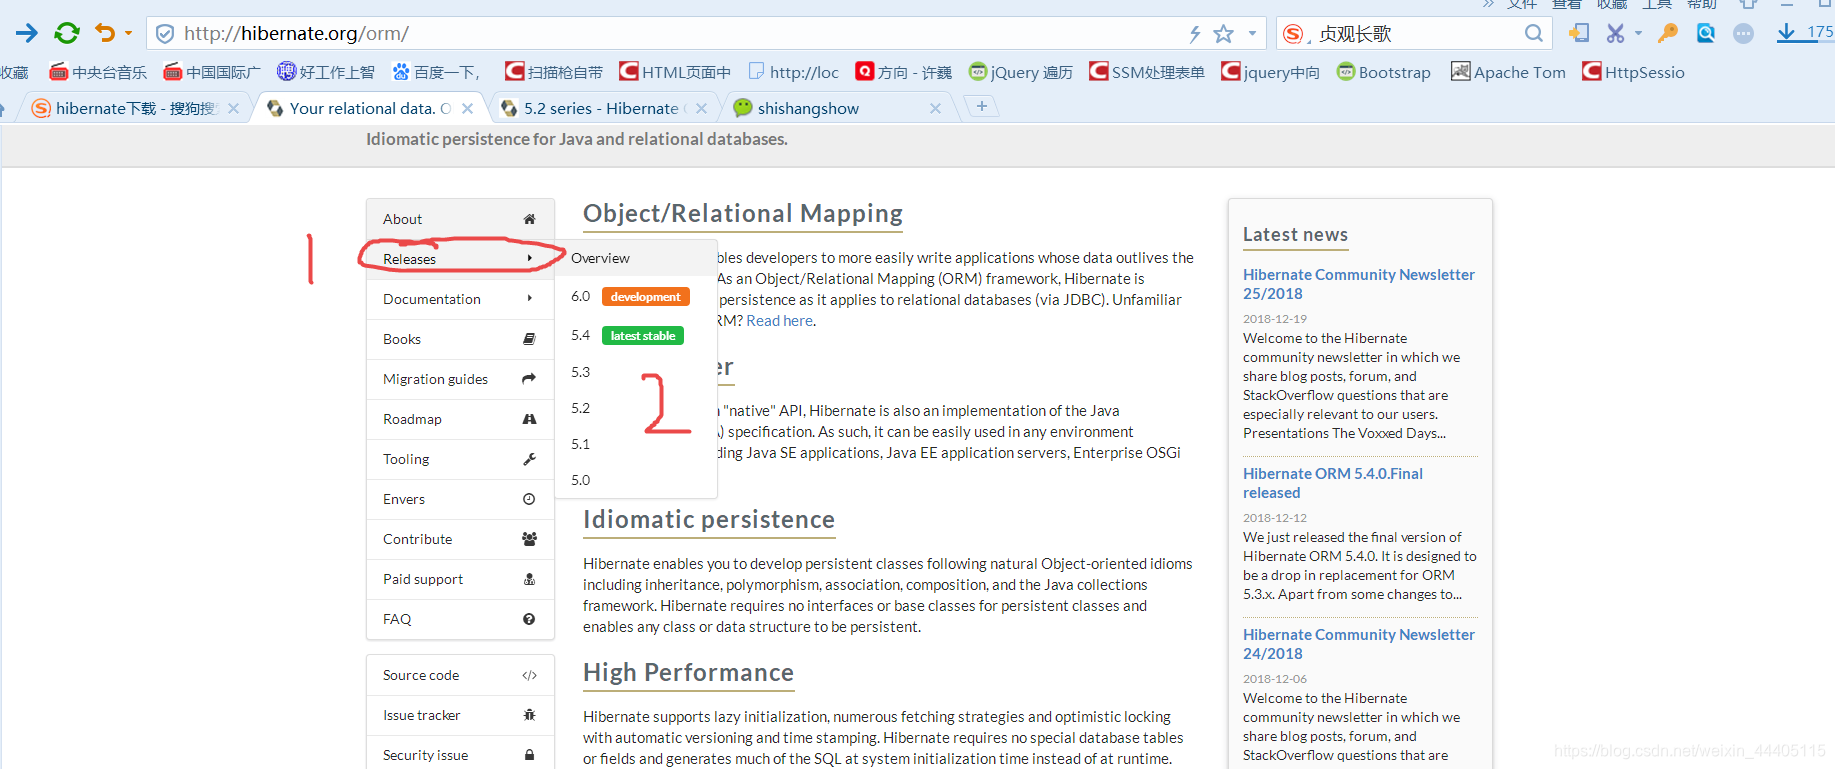The height and width of the screenshot is (769, 1835).
Task: Click the Tooling wrench icon
Action: (x=529, y=459)
